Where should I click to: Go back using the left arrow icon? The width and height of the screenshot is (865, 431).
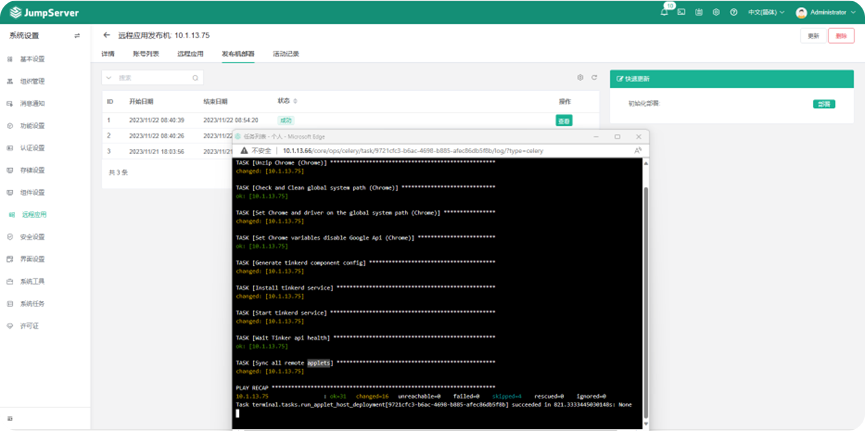tap(106, 35)
